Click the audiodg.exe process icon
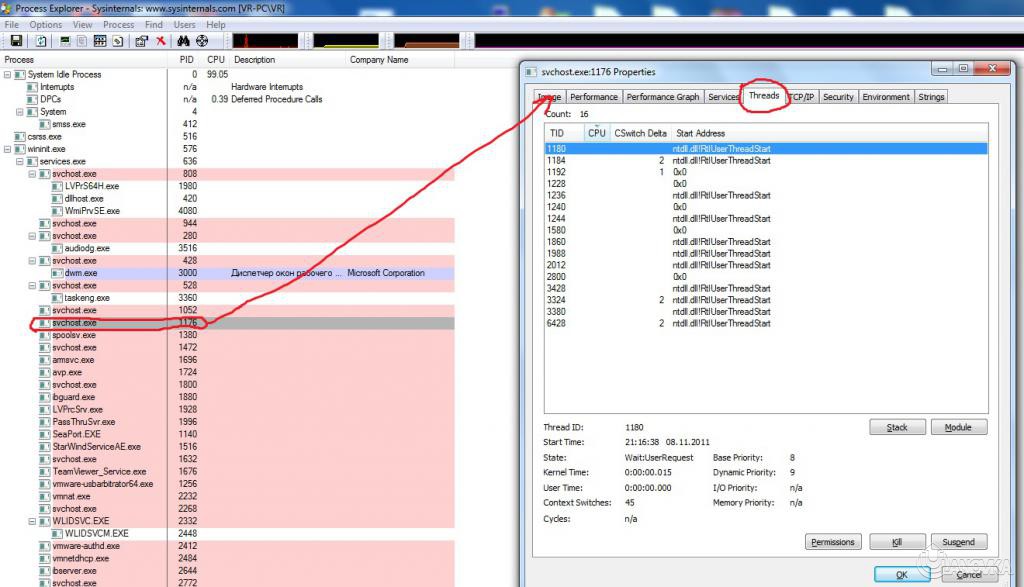The image size is (1024, 587). (x=57, y=248)
